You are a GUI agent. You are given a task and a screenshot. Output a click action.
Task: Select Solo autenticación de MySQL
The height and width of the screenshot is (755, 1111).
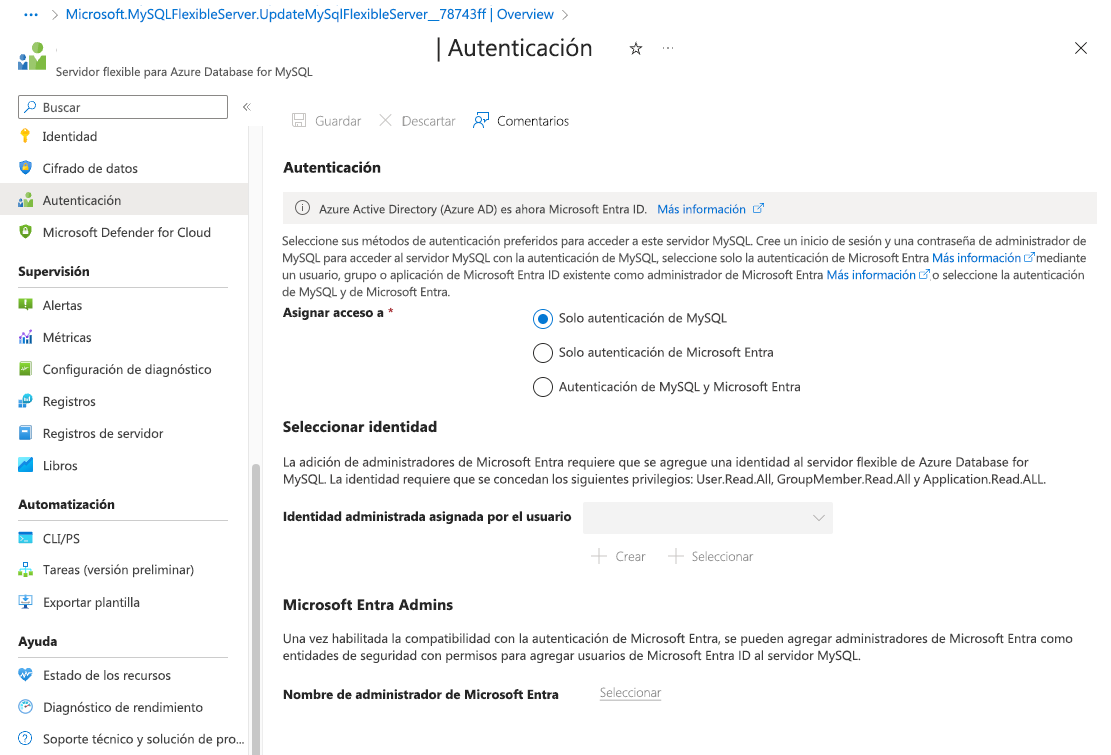click(x=542, y=318)
